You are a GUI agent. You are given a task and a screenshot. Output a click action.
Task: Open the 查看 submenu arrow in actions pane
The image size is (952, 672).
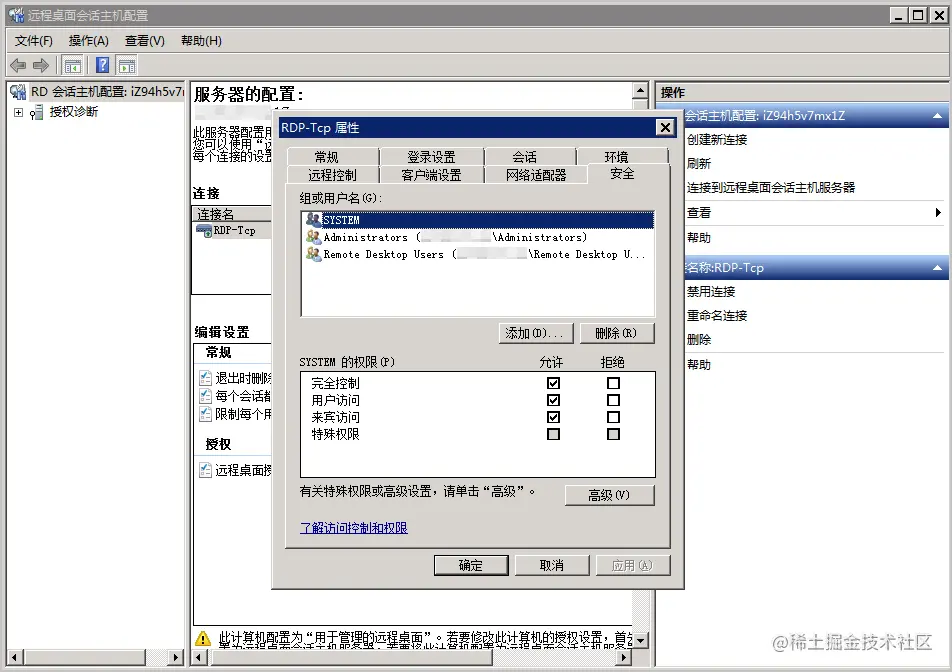click(x=938, y=213)
